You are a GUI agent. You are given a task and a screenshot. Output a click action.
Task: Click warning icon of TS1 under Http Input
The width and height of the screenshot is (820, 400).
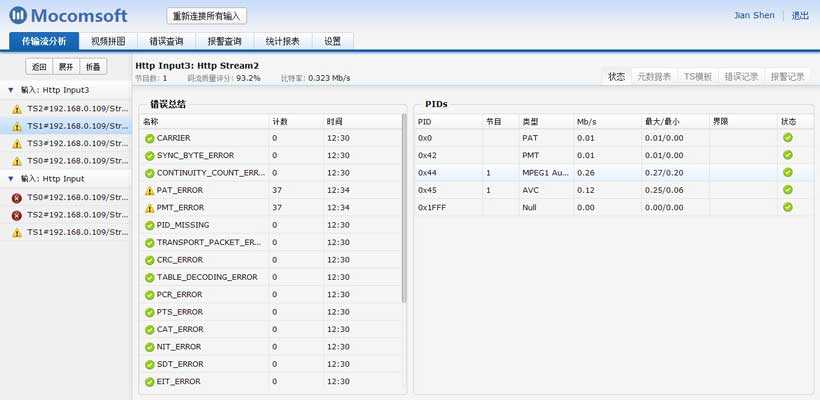tap(17, 233)
